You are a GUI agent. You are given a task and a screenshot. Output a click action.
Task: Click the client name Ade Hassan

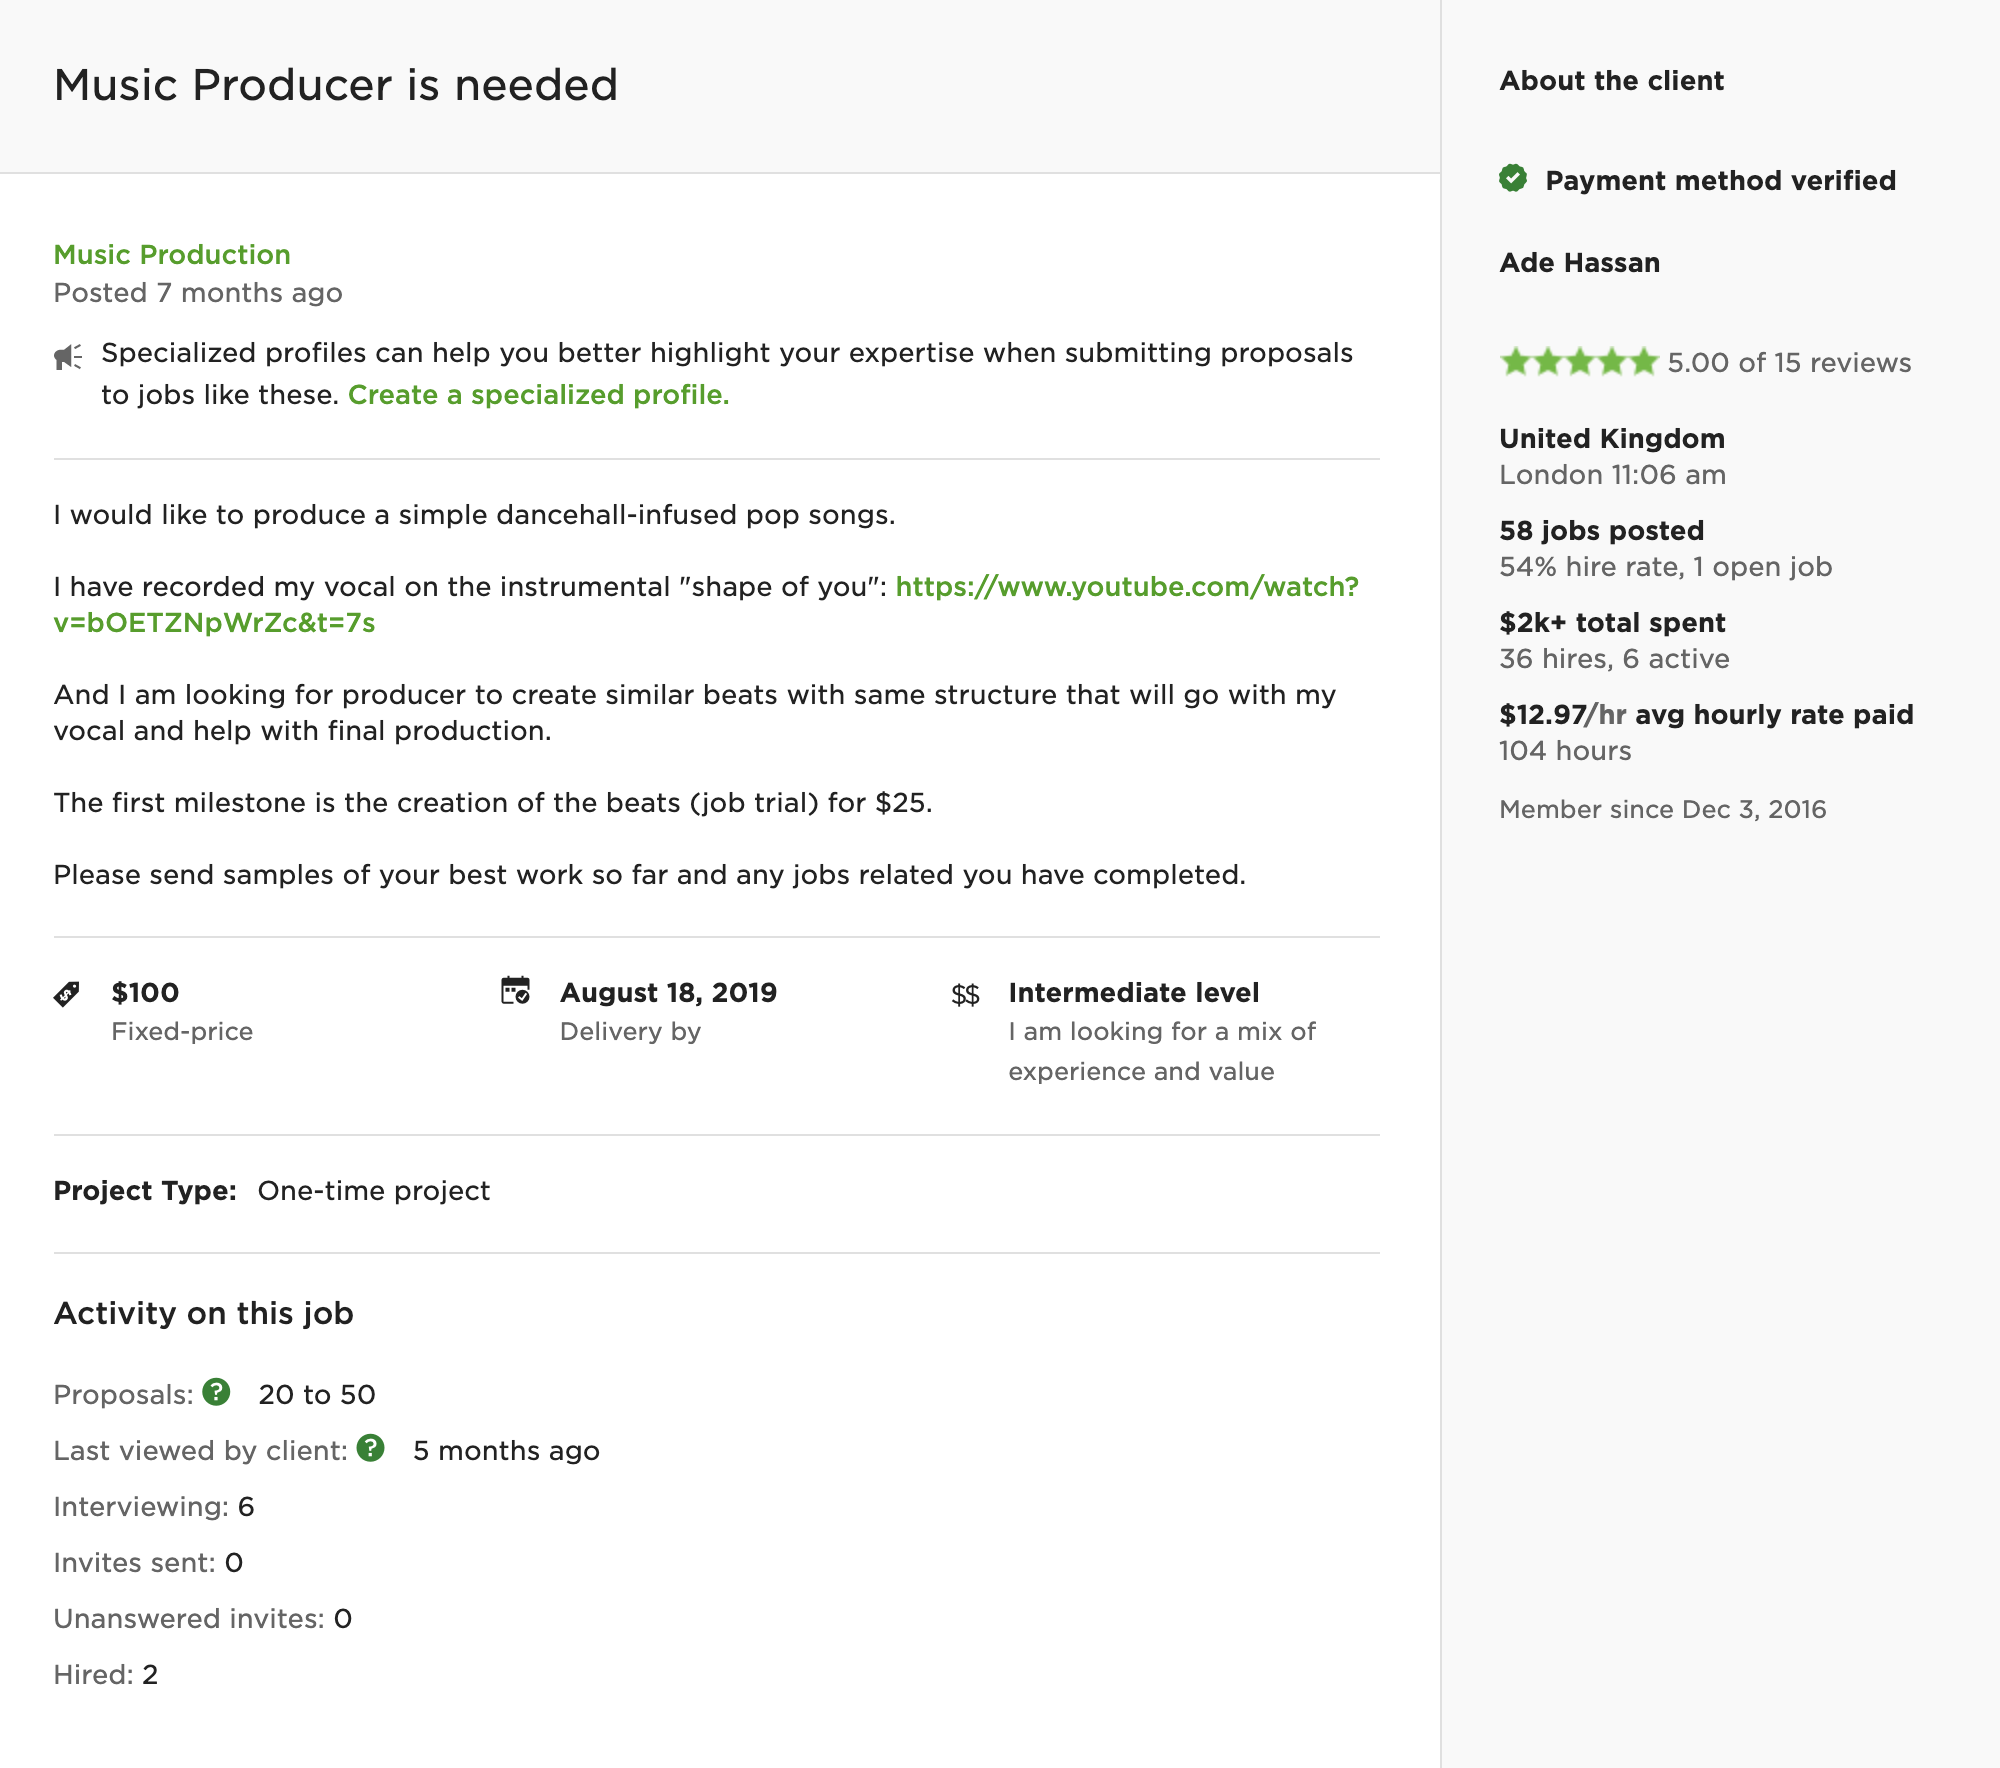click(x=1580, y=262)
